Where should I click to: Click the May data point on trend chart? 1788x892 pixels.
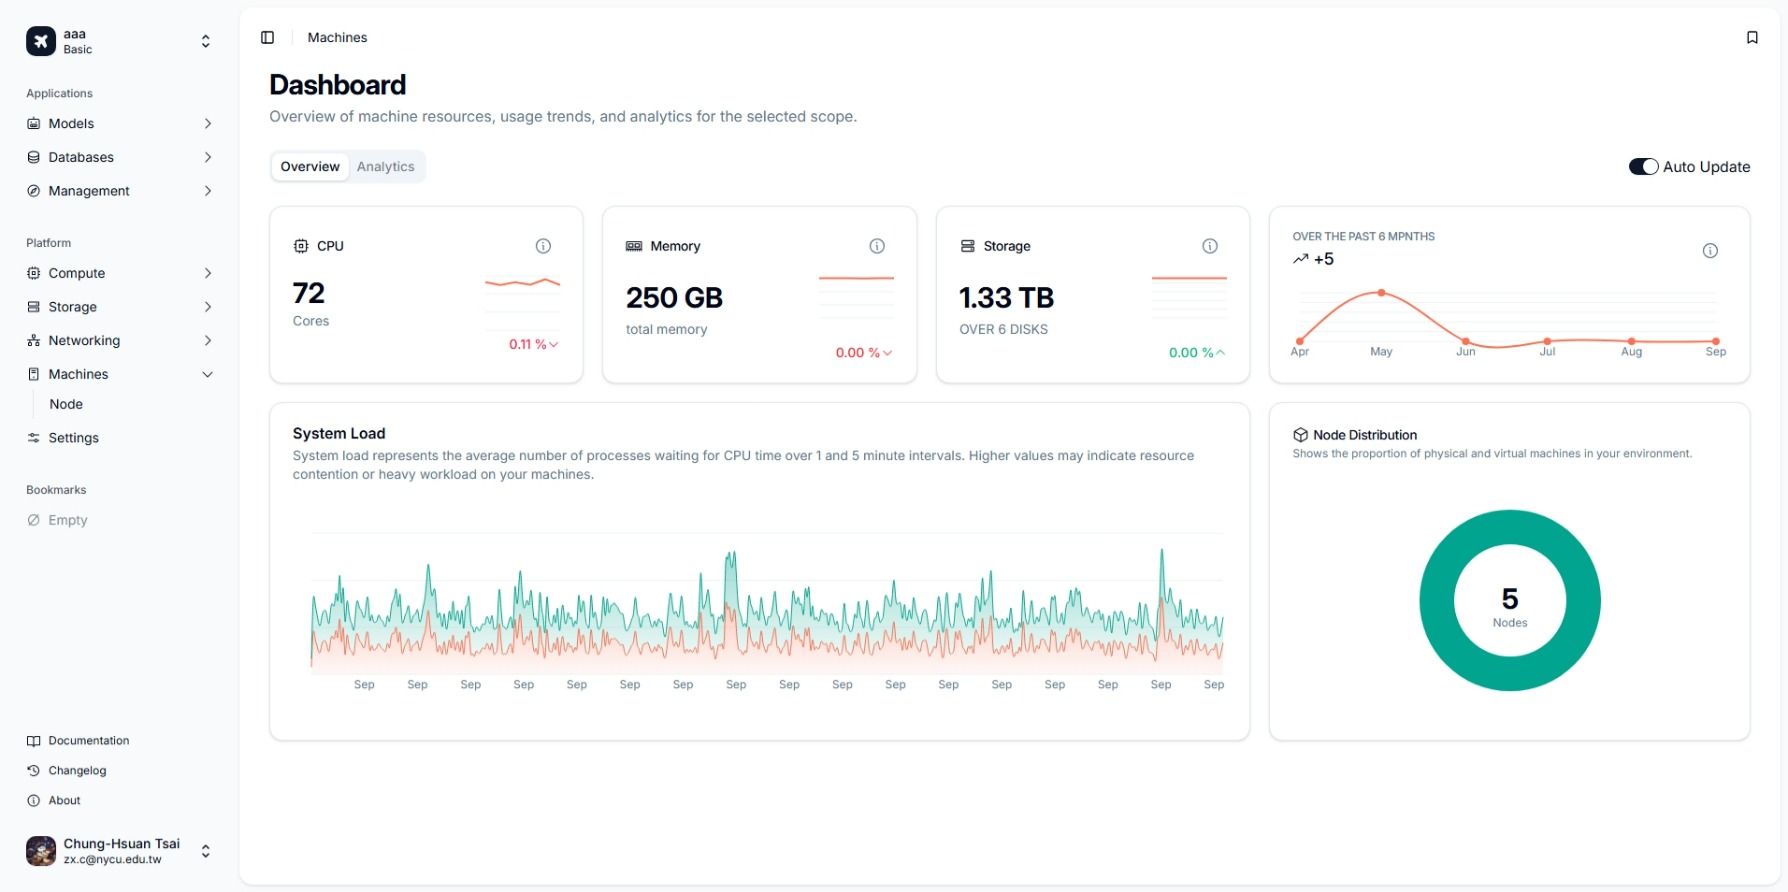pos(1381,293)
